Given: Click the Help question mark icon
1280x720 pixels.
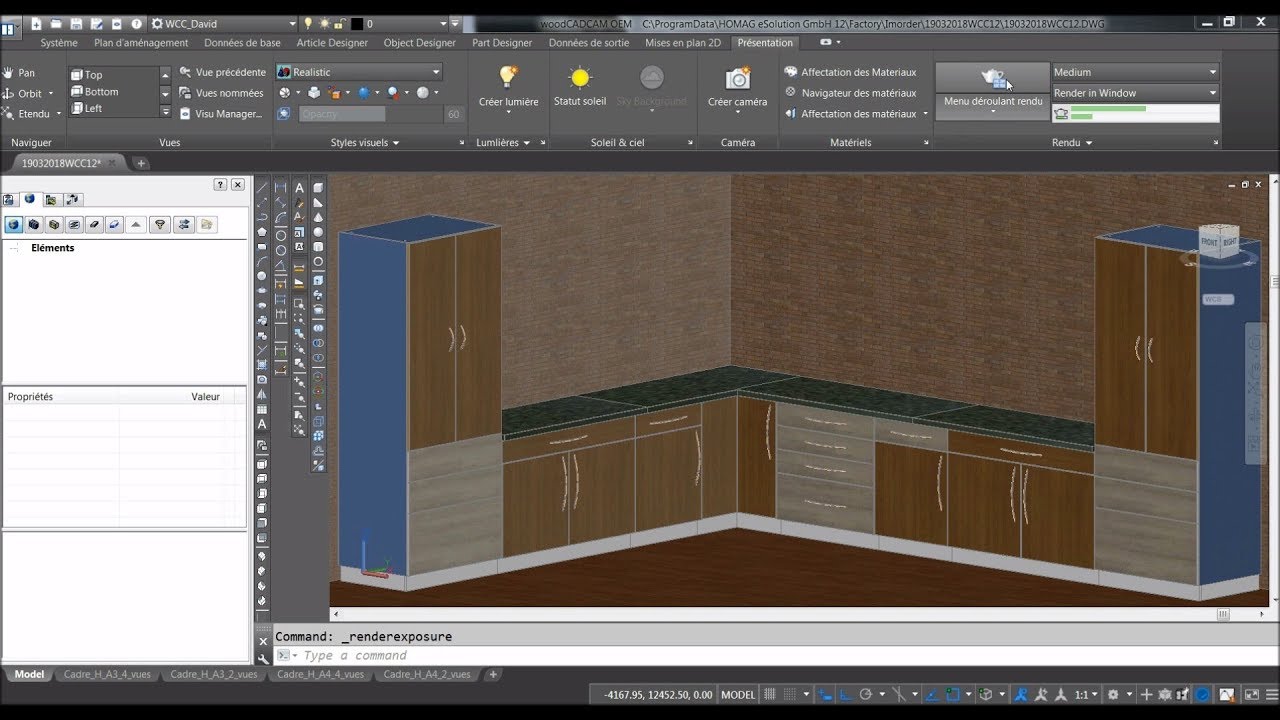Looking at the screenshot, I should (137, 23).
